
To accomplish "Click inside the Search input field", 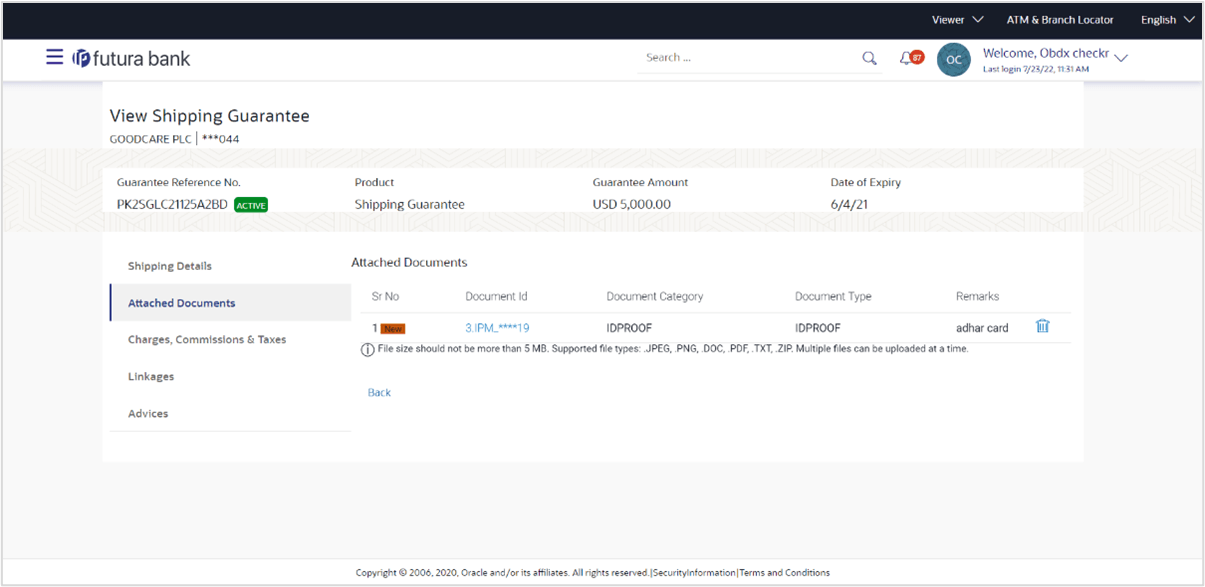I will 750,58.
